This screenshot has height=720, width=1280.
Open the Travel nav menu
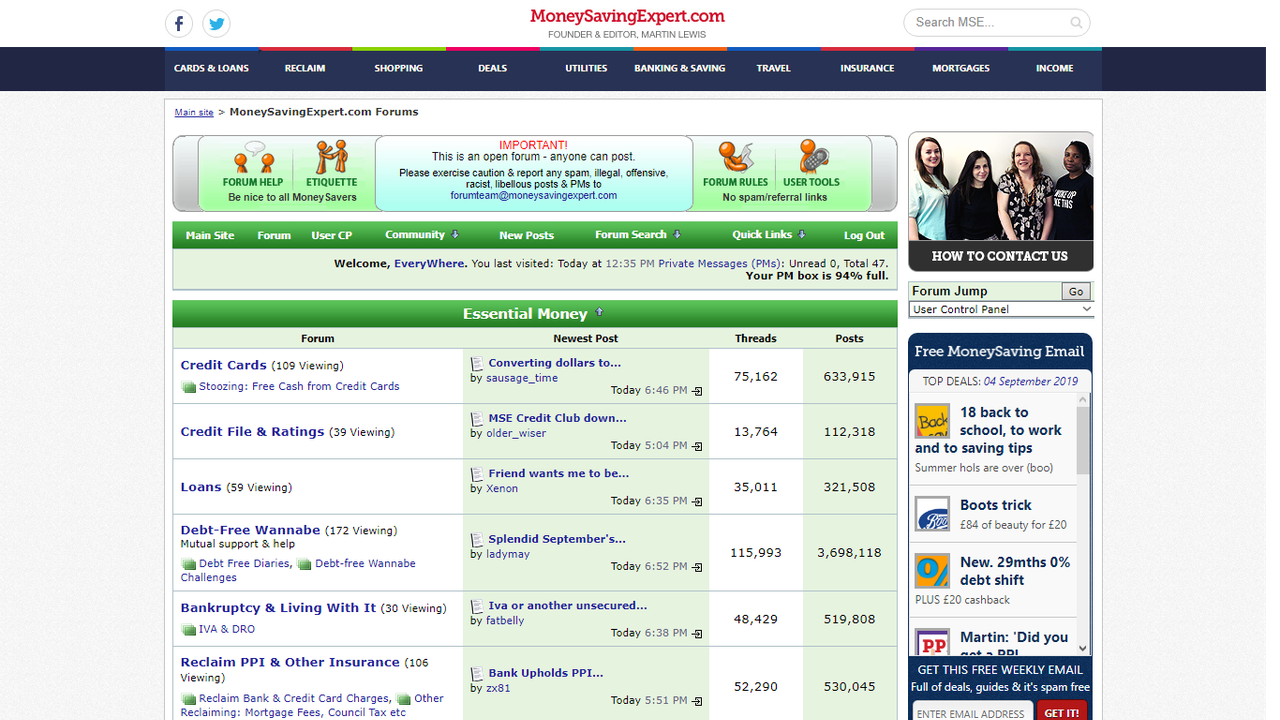pyautogui.click(x=774, y=69)
